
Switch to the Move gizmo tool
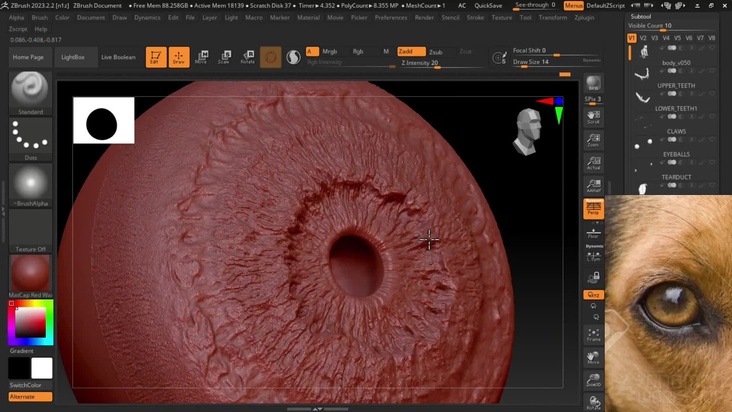click(201, 57)
